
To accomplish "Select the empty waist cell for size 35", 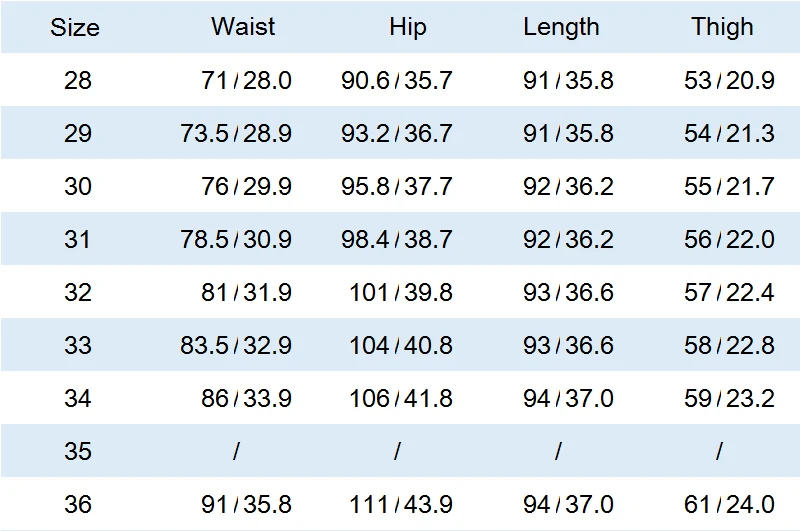I will 237,451.
